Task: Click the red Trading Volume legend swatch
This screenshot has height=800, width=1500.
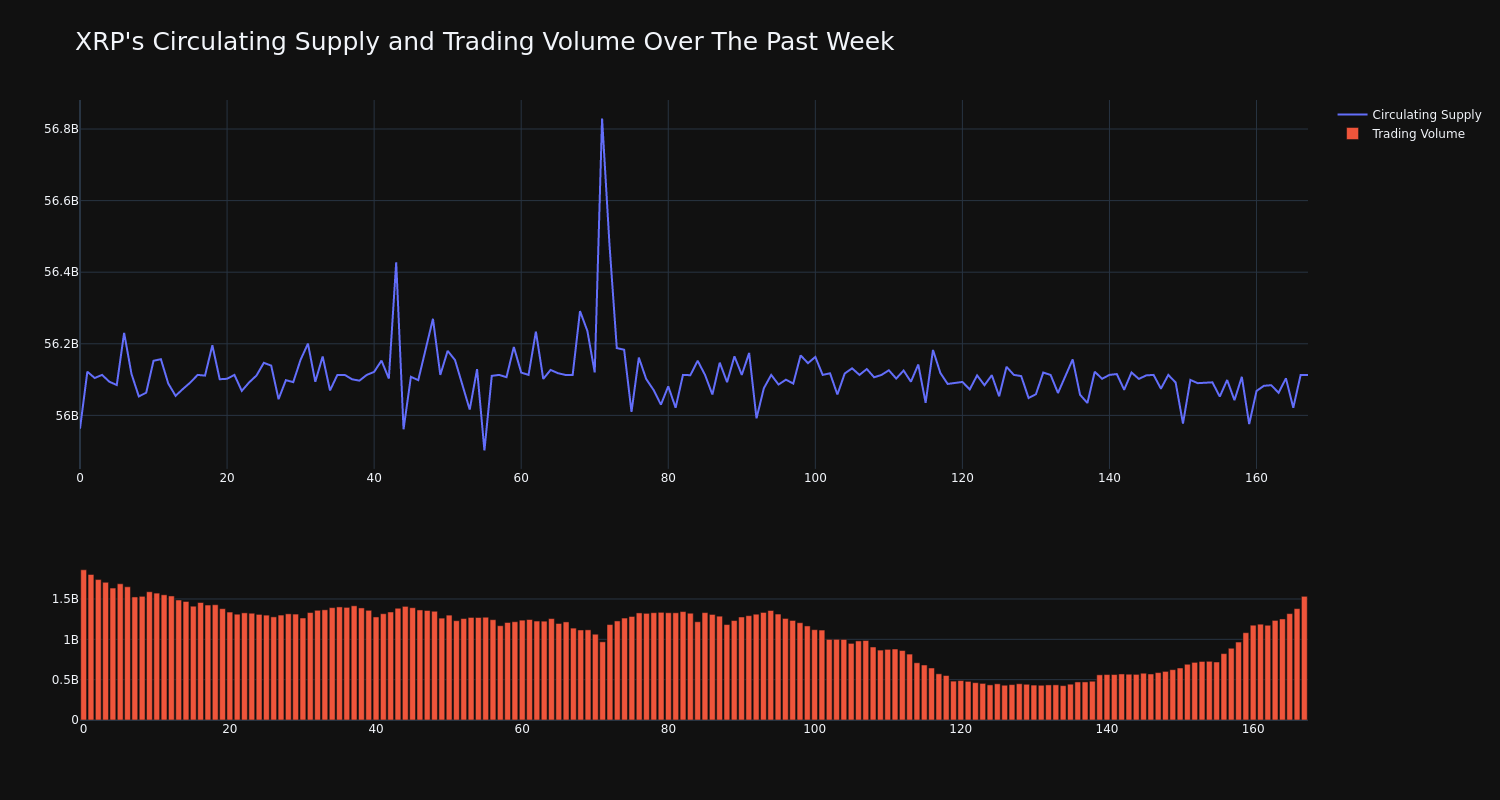Action: point(1352,134)
